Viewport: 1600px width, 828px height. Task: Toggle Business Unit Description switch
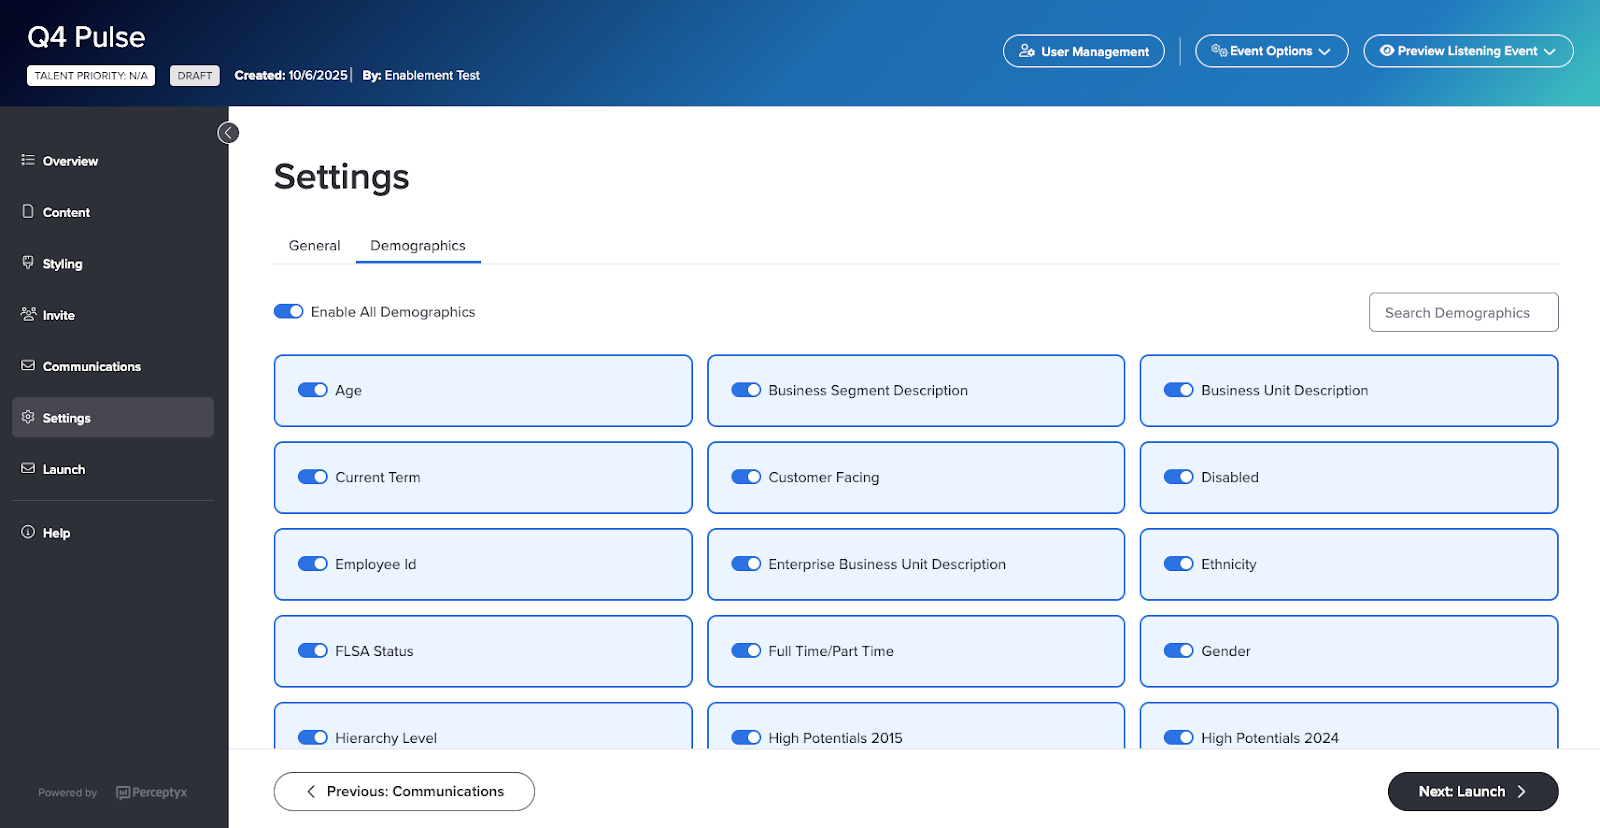point(1179,390)
